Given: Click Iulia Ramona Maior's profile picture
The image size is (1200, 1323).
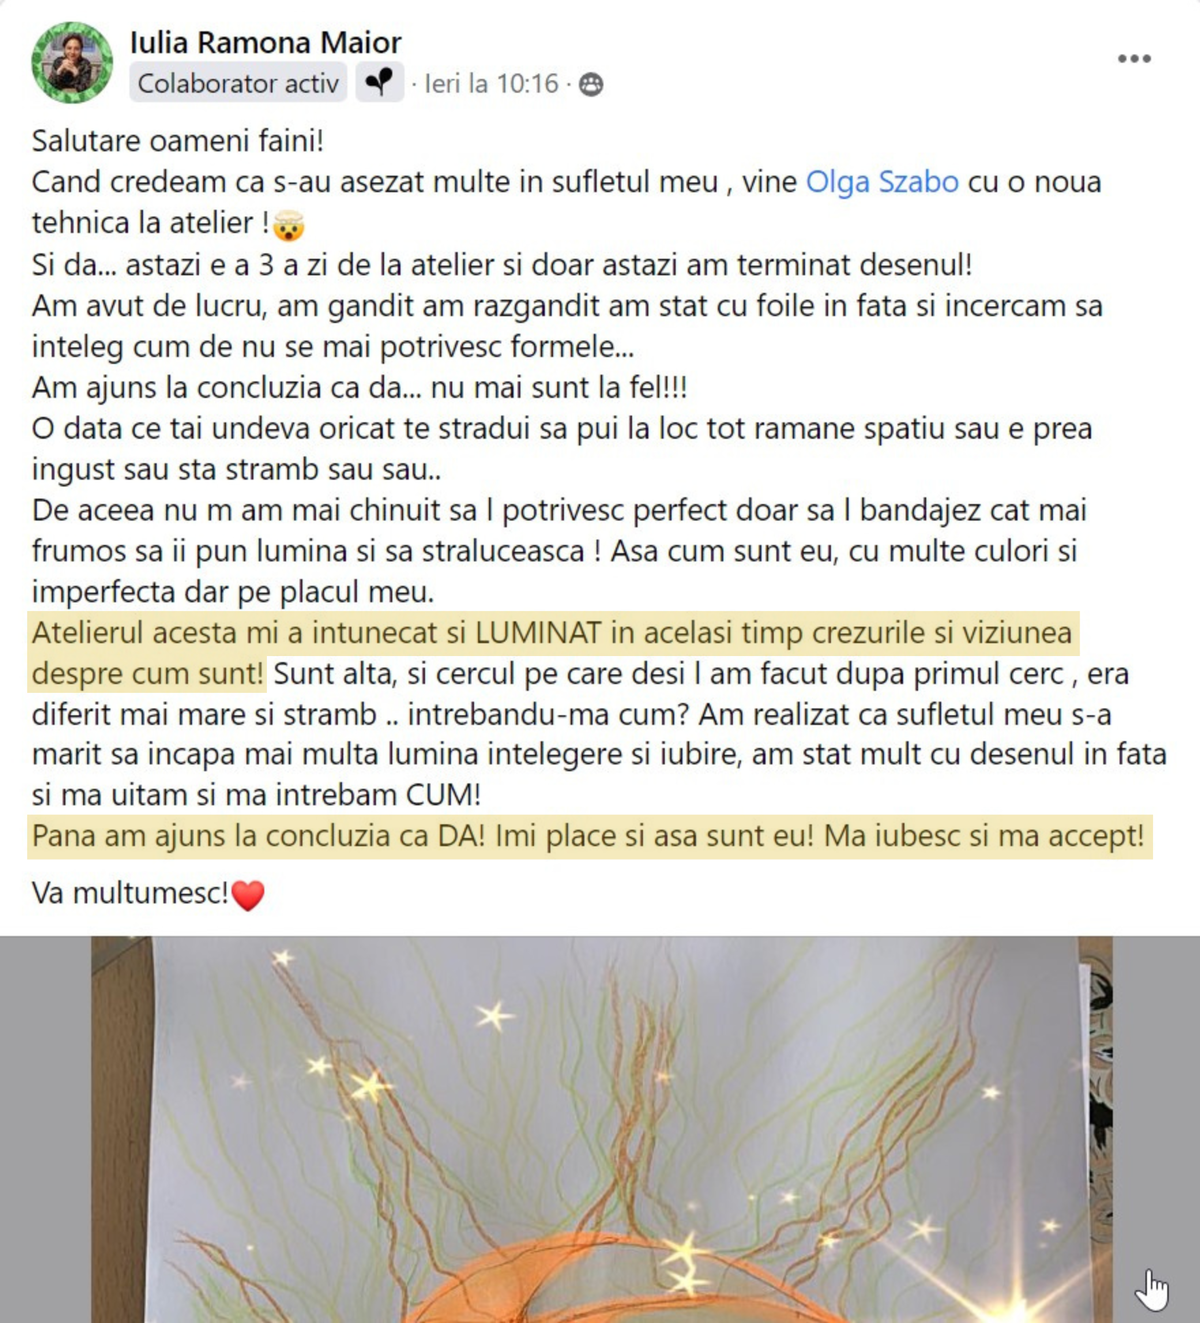Looking at the screenshot, I should tap(72, 63).
